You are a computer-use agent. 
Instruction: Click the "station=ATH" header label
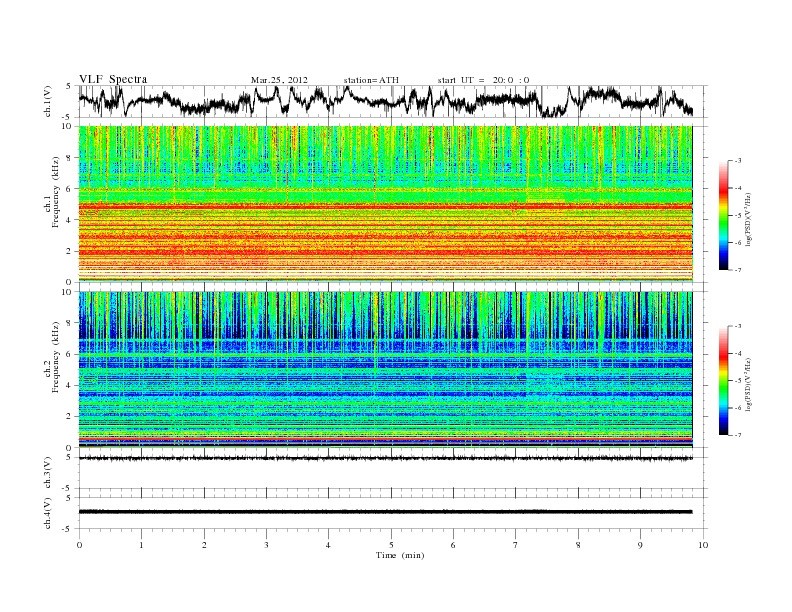(371, 80)
